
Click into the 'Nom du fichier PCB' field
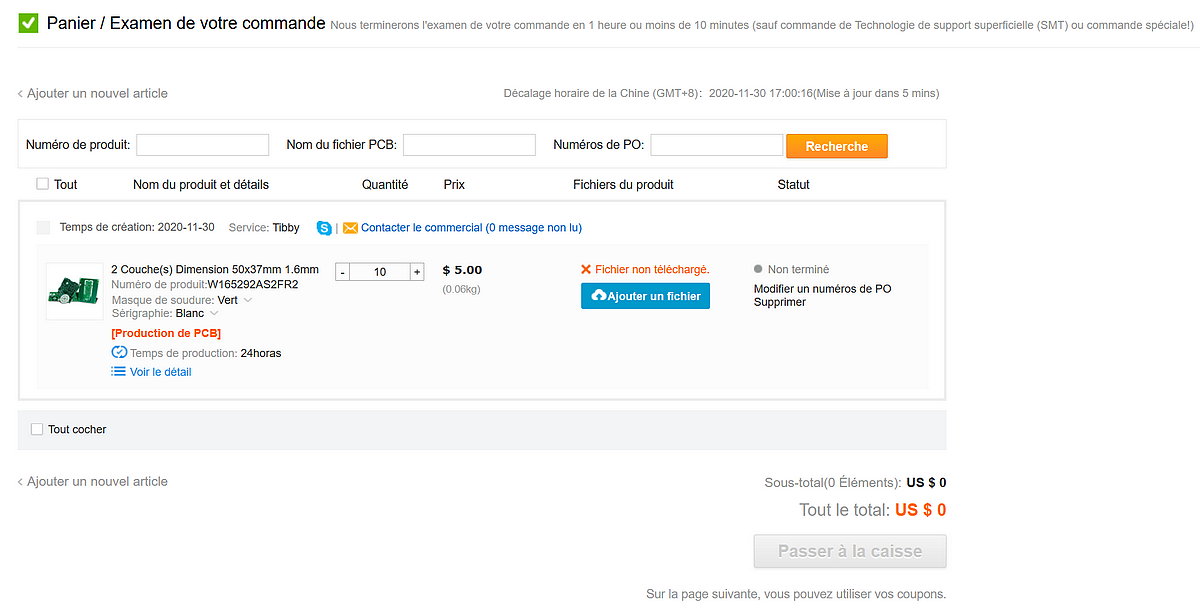pos(469,145)
